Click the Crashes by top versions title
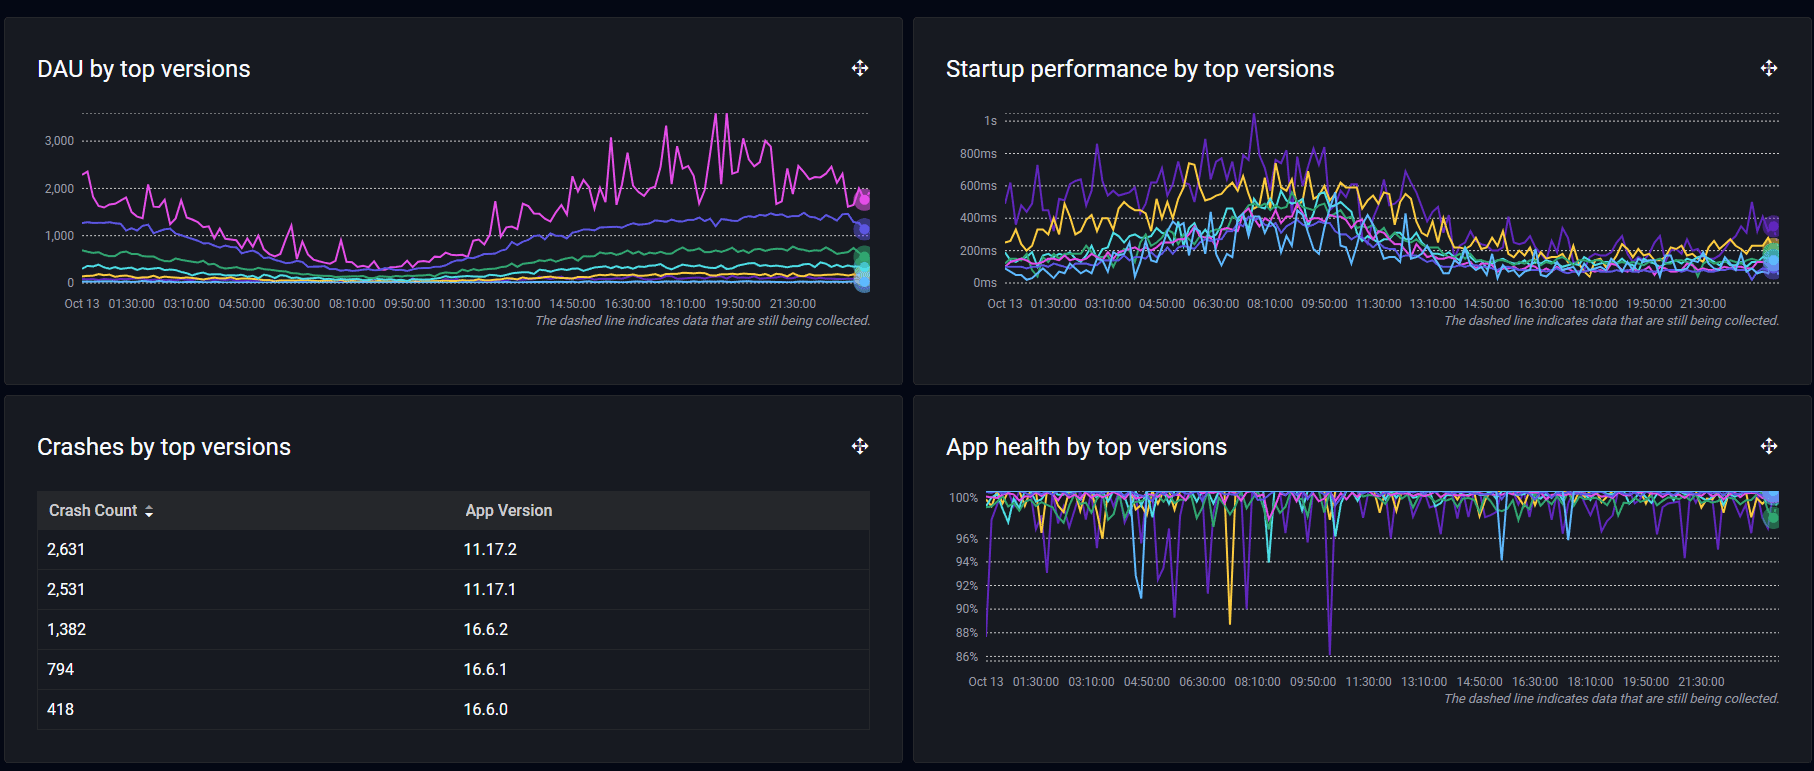The width and height of the screenshot is (1814, 771). pyautogui.click(x=164, y=447)
